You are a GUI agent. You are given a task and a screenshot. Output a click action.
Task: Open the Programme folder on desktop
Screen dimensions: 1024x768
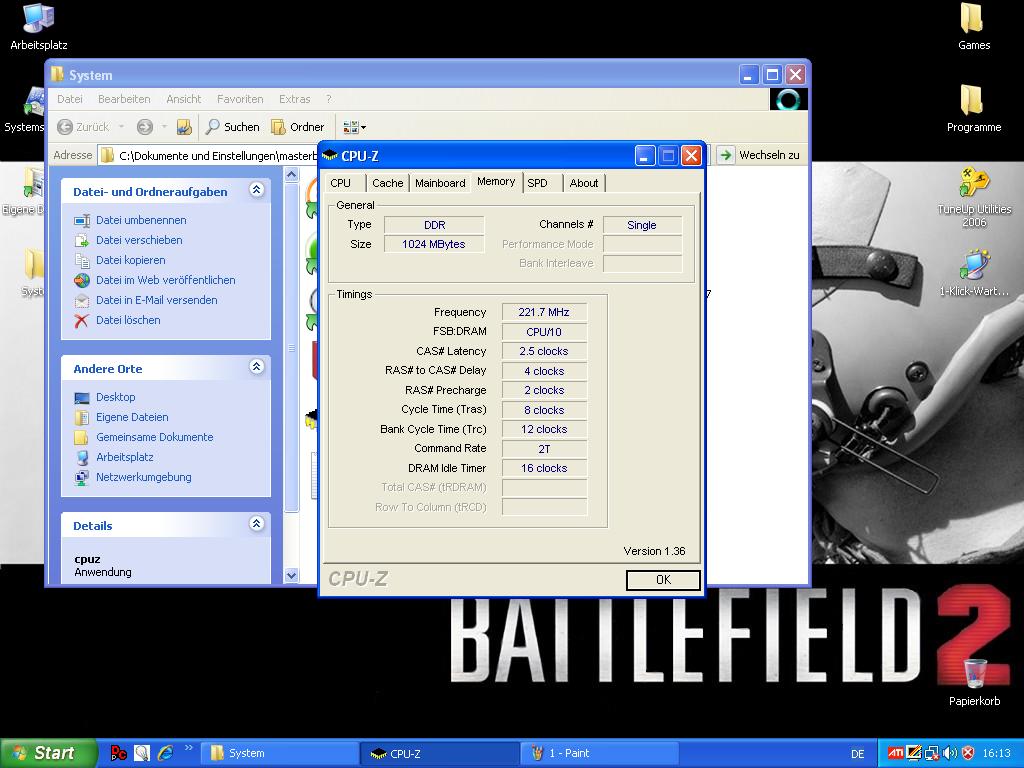pos(973,109)
